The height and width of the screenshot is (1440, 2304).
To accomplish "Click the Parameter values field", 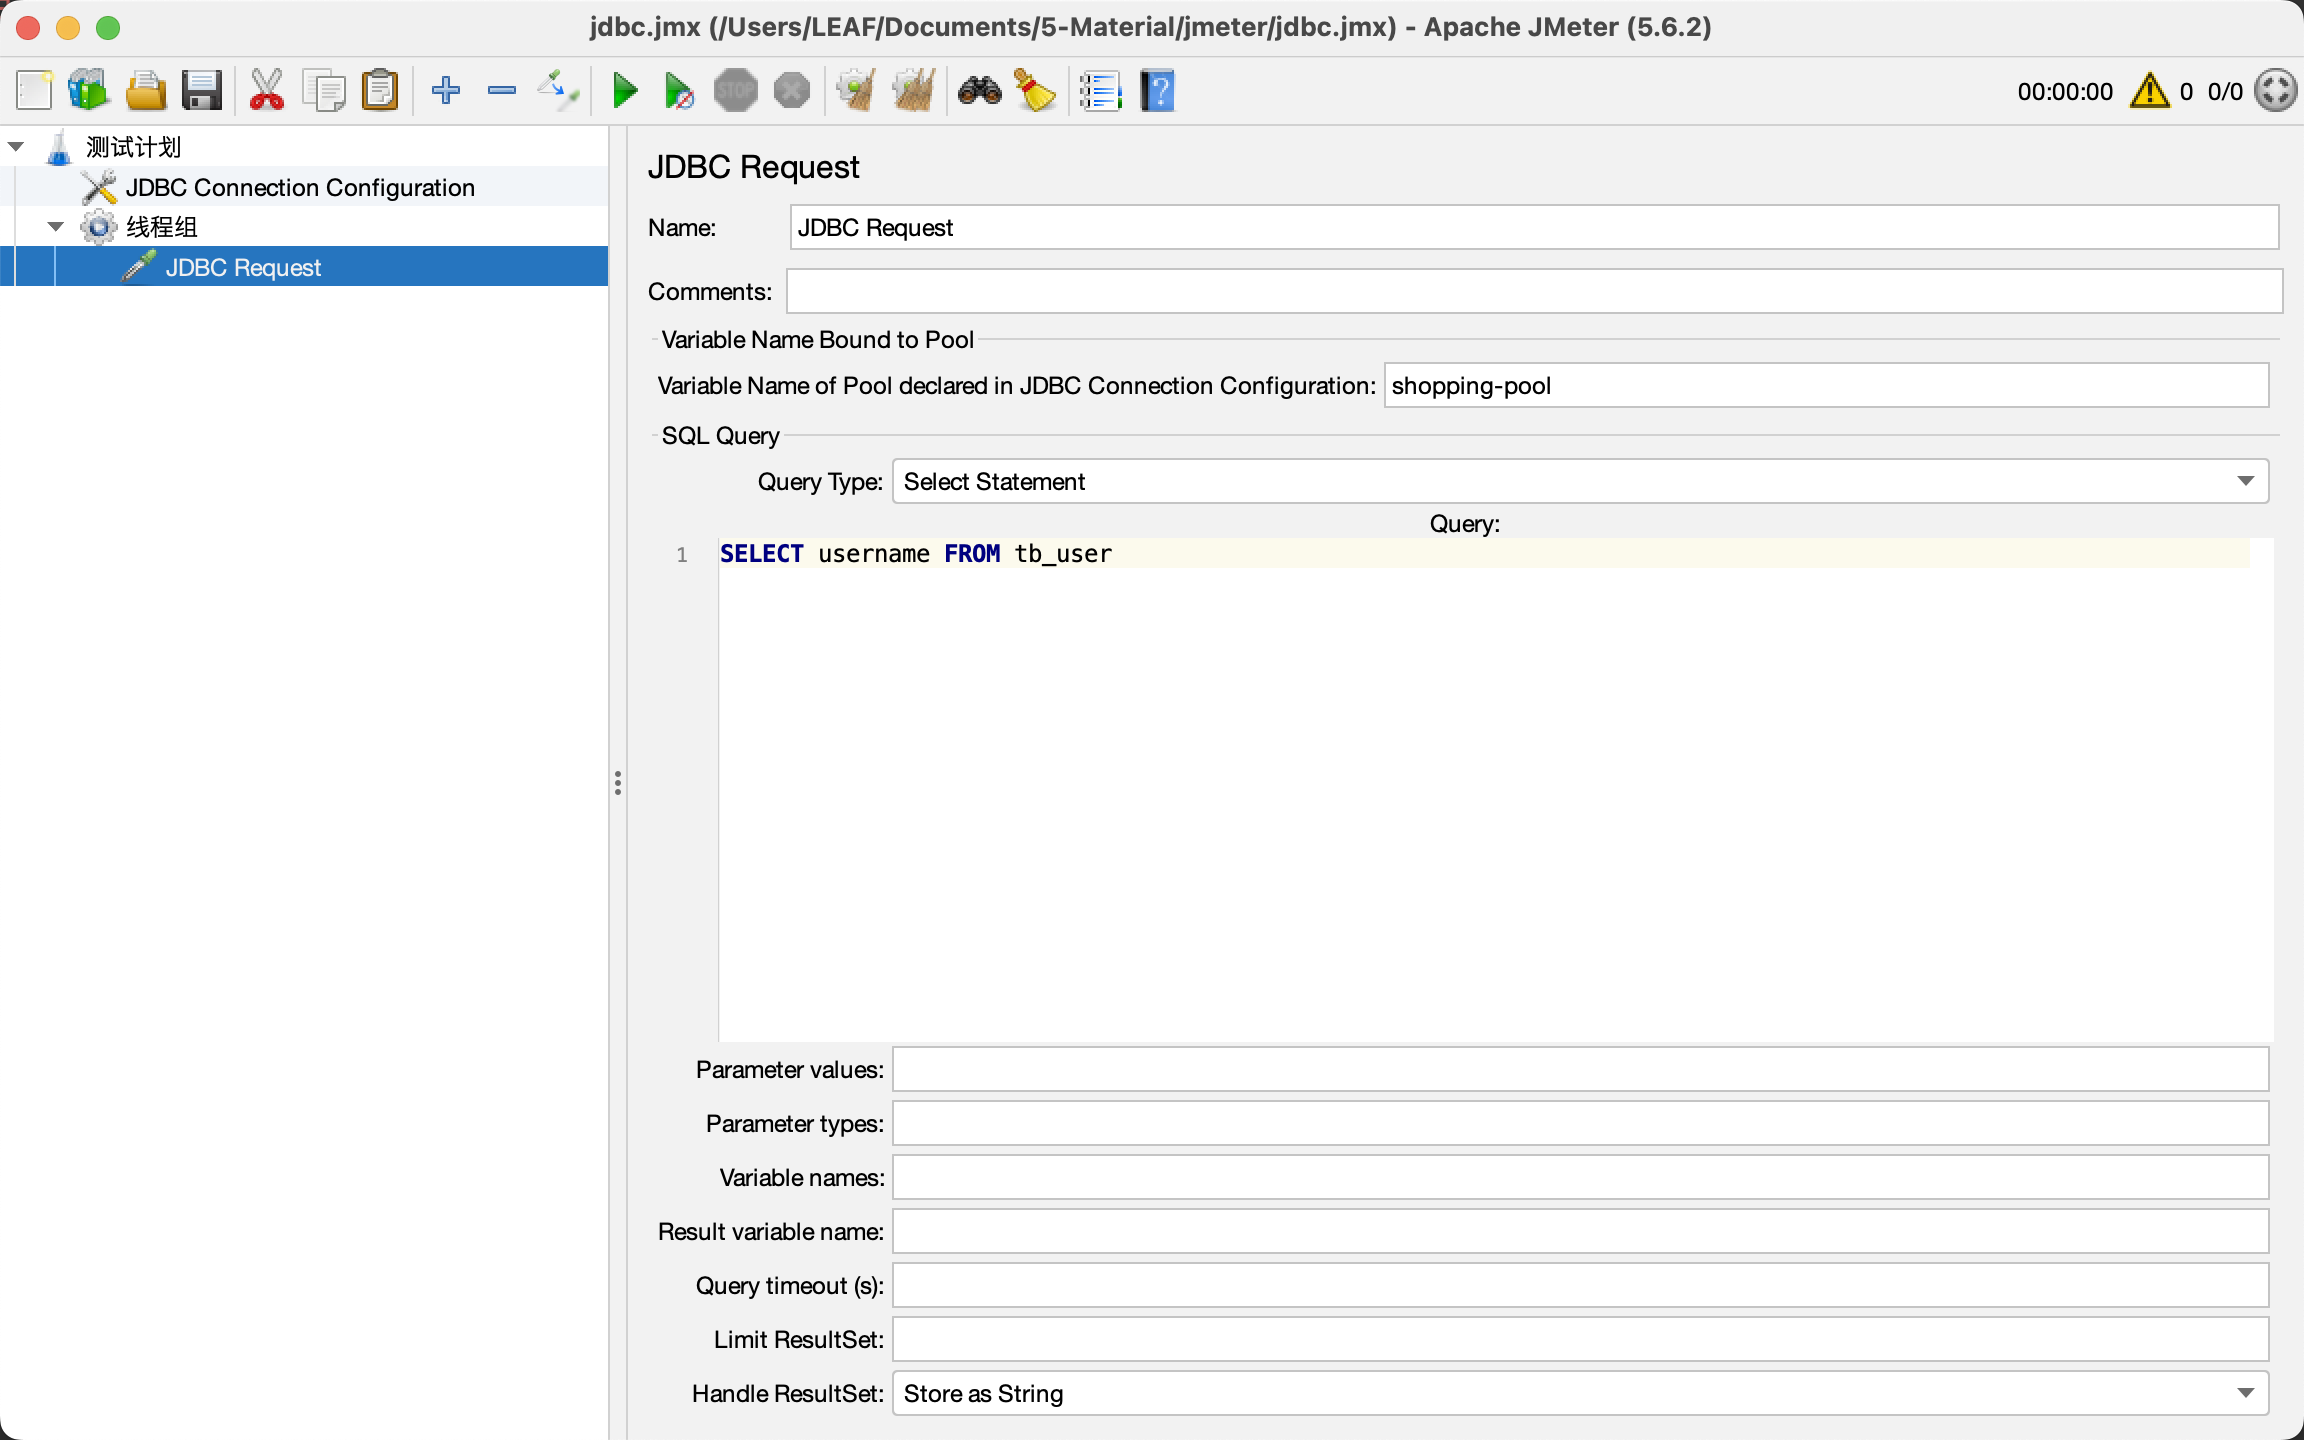I will pyautogui.click(x=1580, y=1070).
